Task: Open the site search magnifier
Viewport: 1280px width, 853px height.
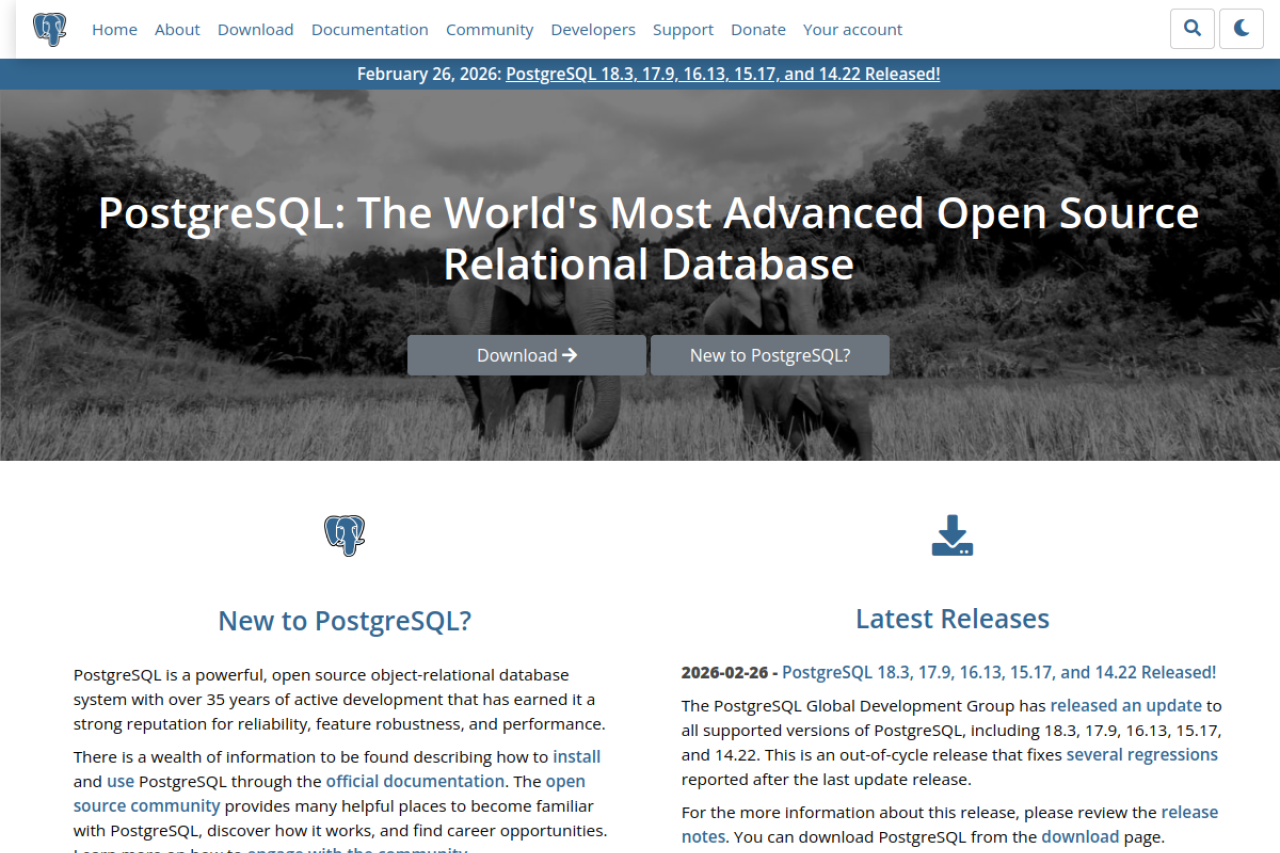Action: (x=1192, y=28)
